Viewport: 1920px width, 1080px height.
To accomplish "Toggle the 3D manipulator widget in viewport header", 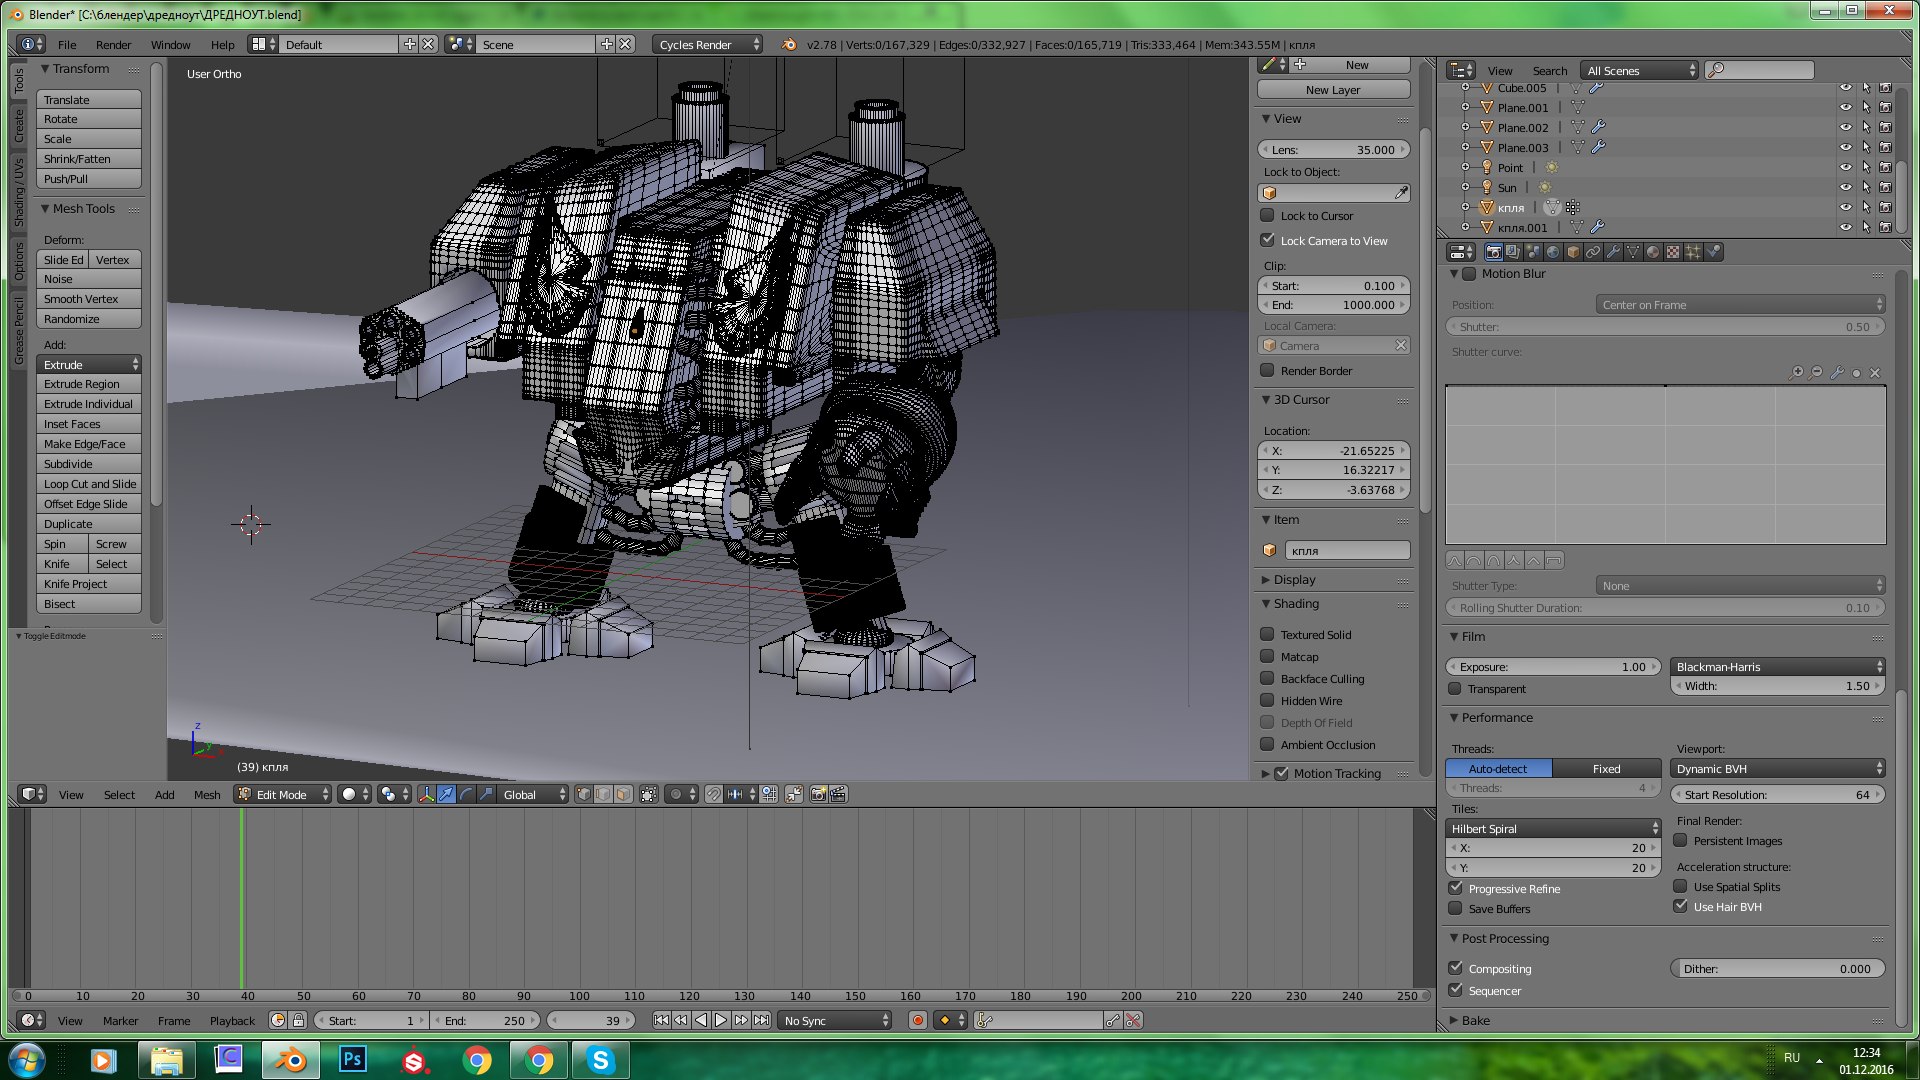I will (x=427, y=795).
